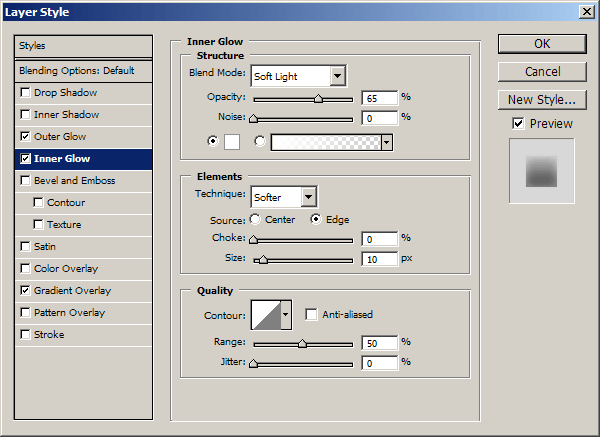Click the contour curve thumbnail
600x437 pixels.
[x=265, y=314]
